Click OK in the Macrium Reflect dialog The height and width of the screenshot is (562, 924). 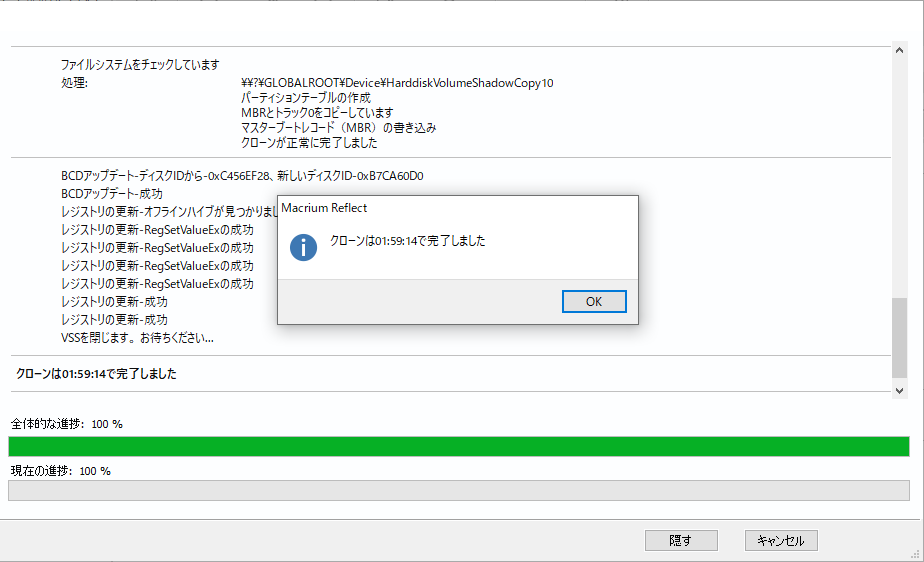pos(594,302)
